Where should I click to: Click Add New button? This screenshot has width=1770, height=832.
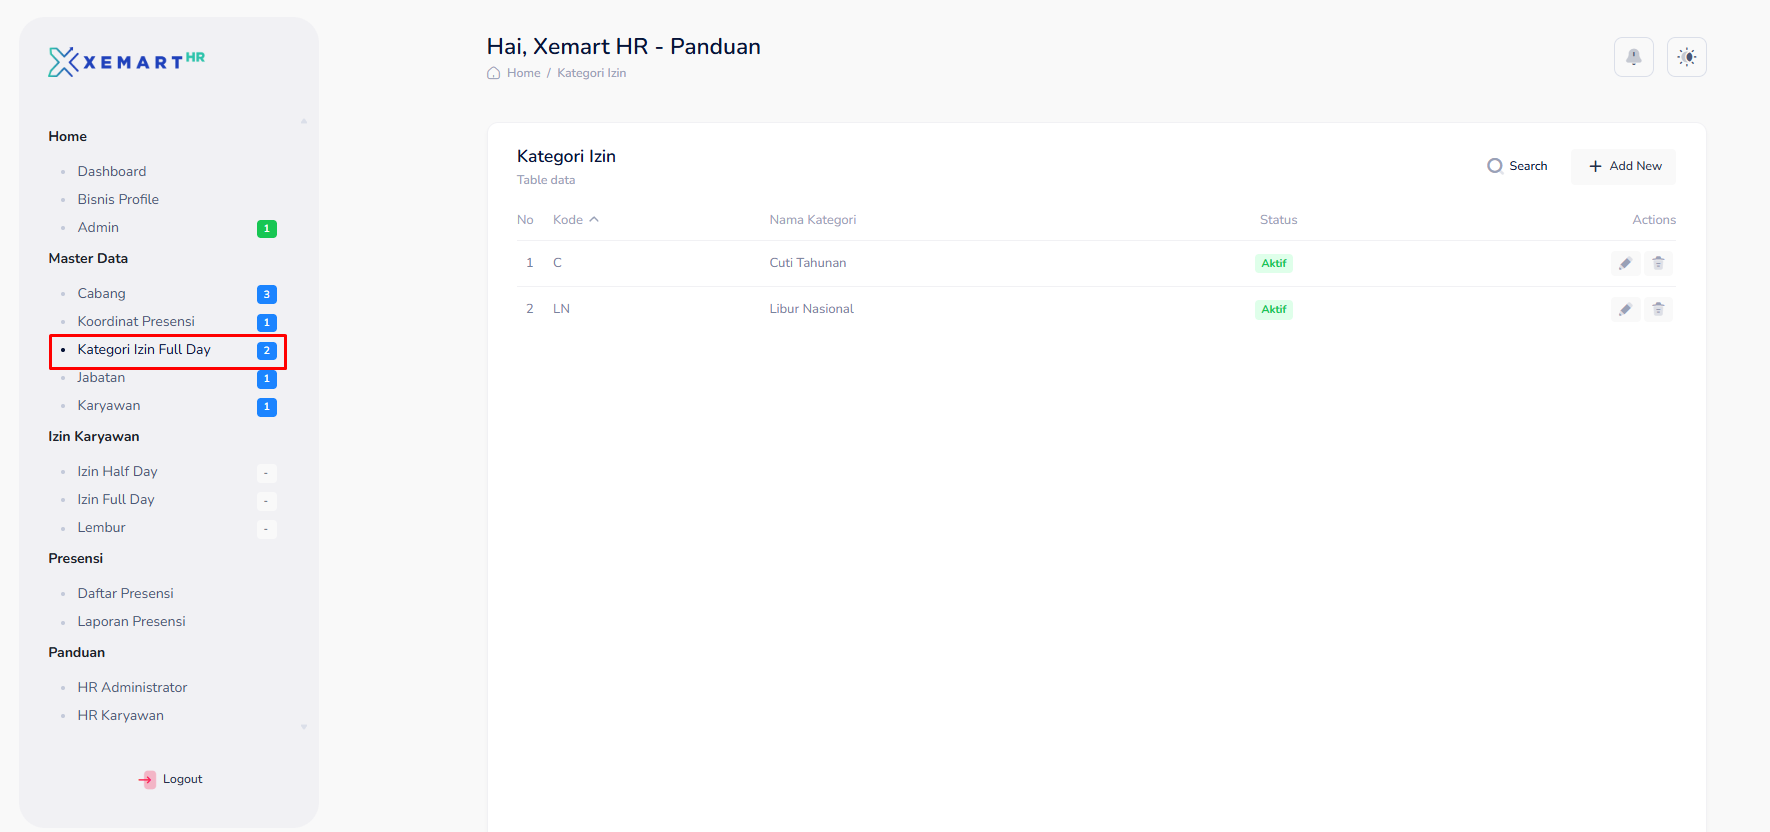pos(1624,166)
